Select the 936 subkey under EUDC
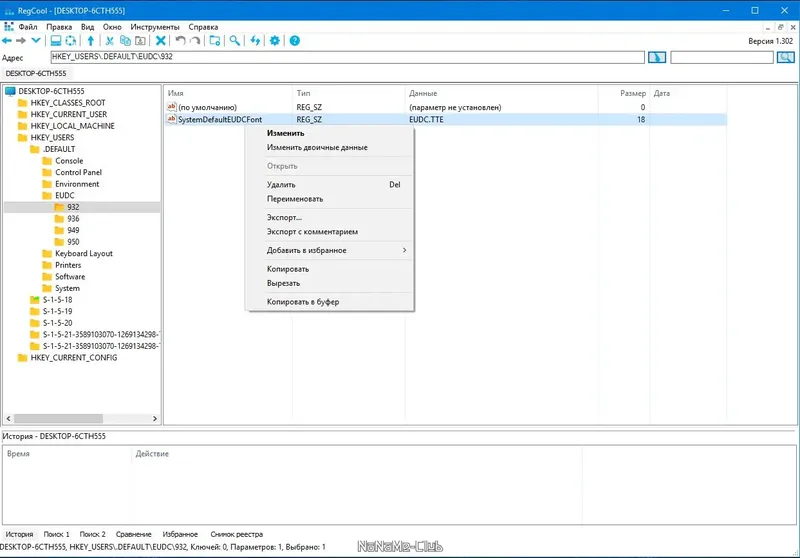The image size is (800, 558). (73, 219)
